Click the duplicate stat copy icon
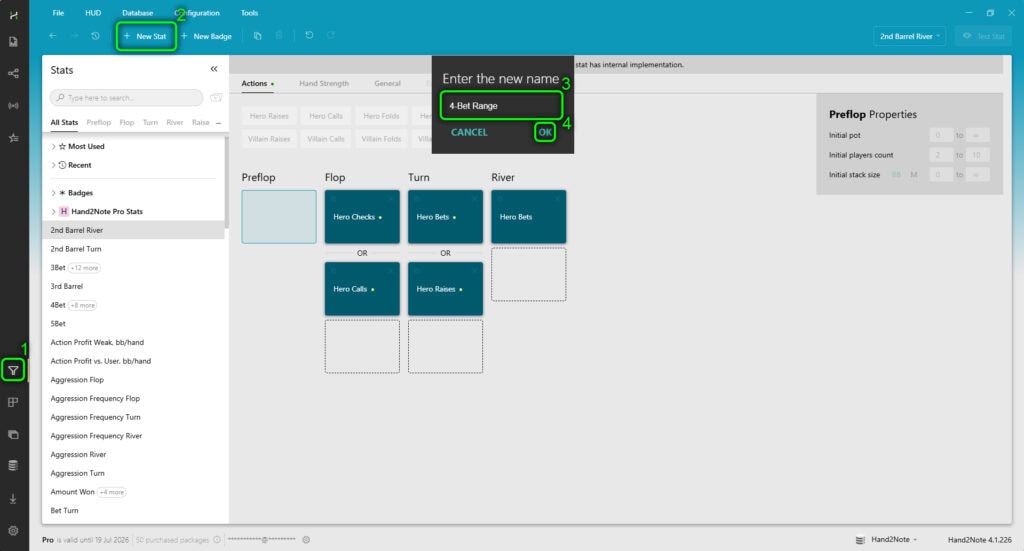This screenshot has height=551, width=1024. 257,36
